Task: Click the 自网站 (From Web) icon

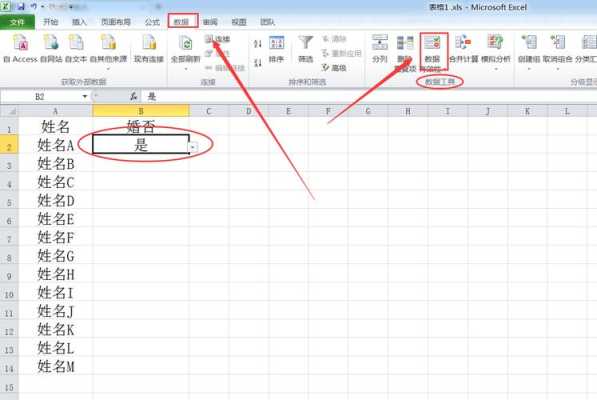Action: click(51, 48)
